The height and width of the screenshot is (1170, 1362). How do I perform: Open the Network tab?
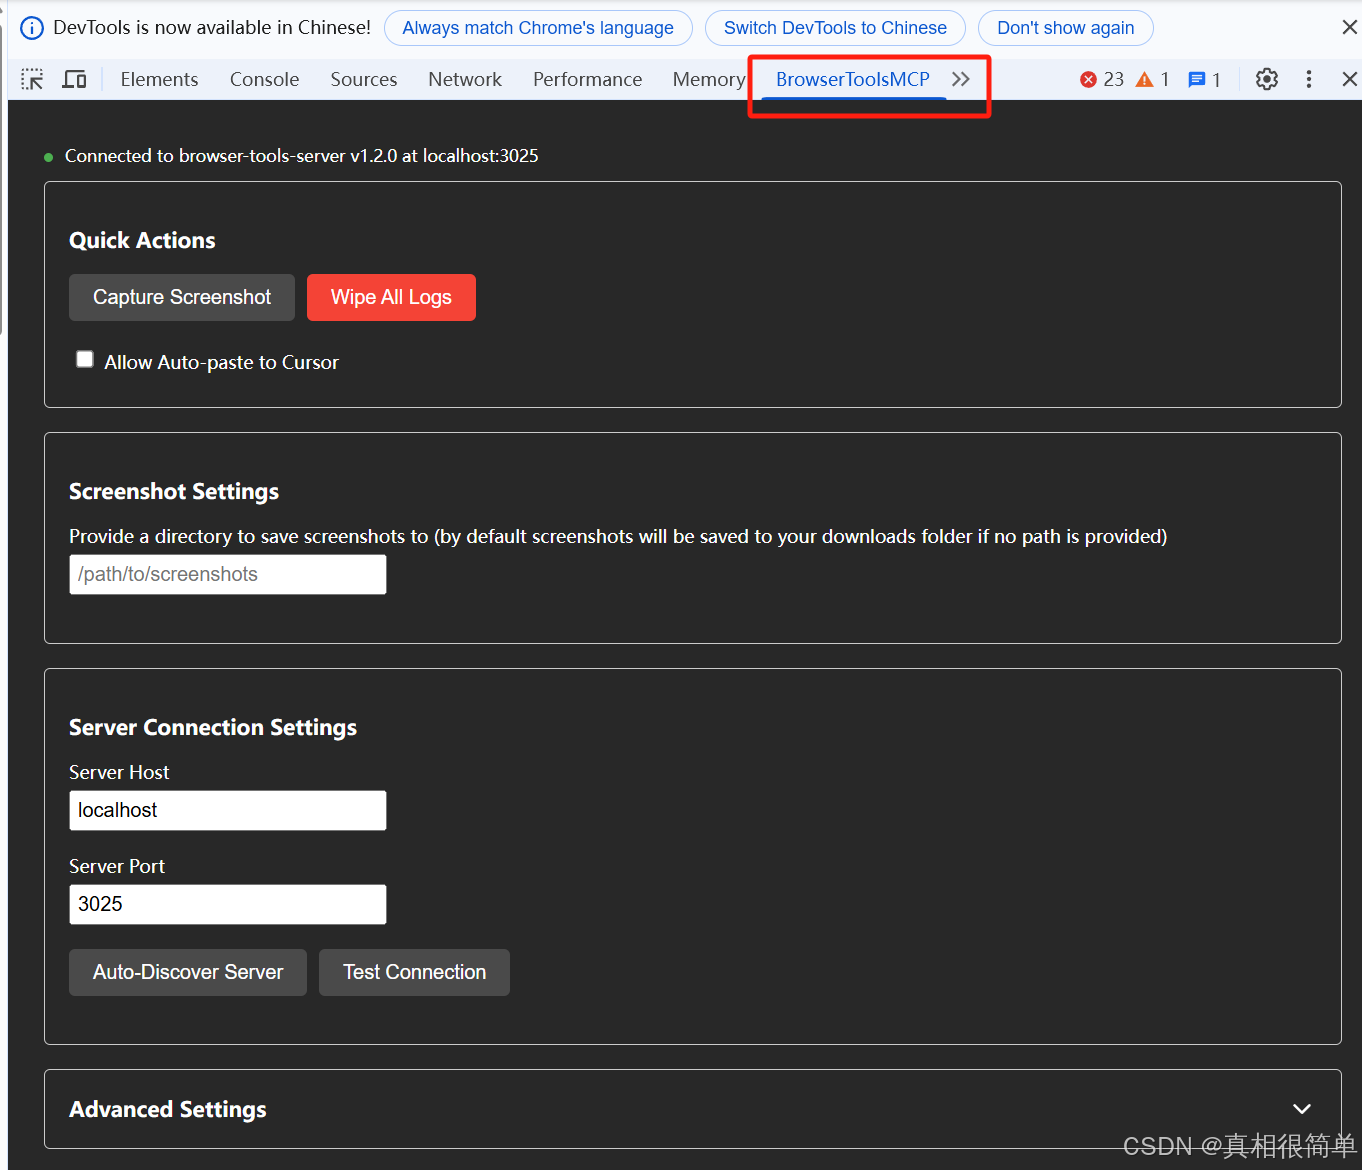(x=465, y=79)
